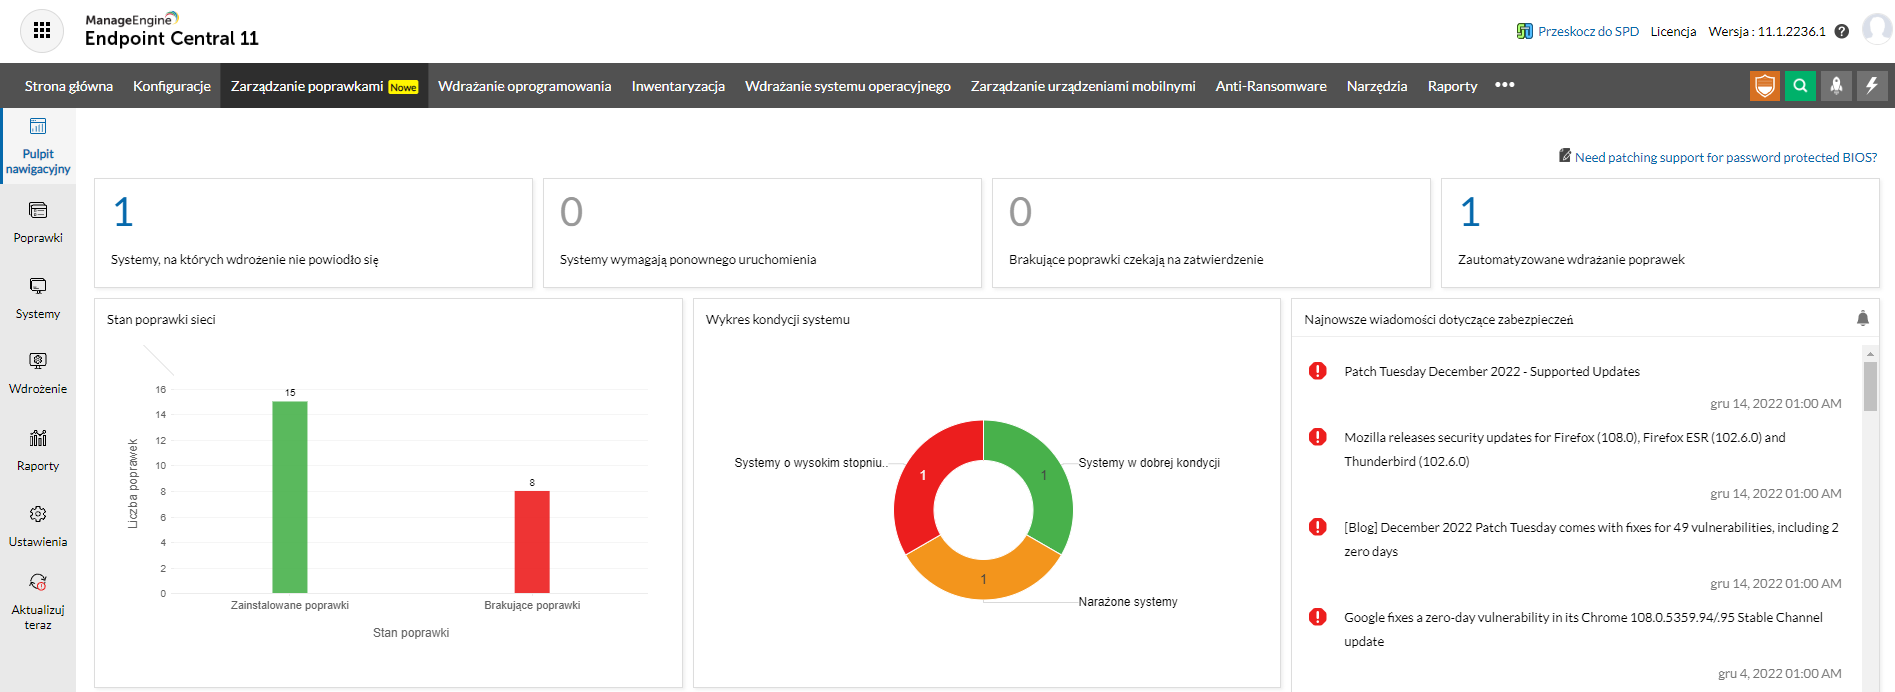
Task: Open Ustawienia in the sidebar
Action: tap(38, 526)
